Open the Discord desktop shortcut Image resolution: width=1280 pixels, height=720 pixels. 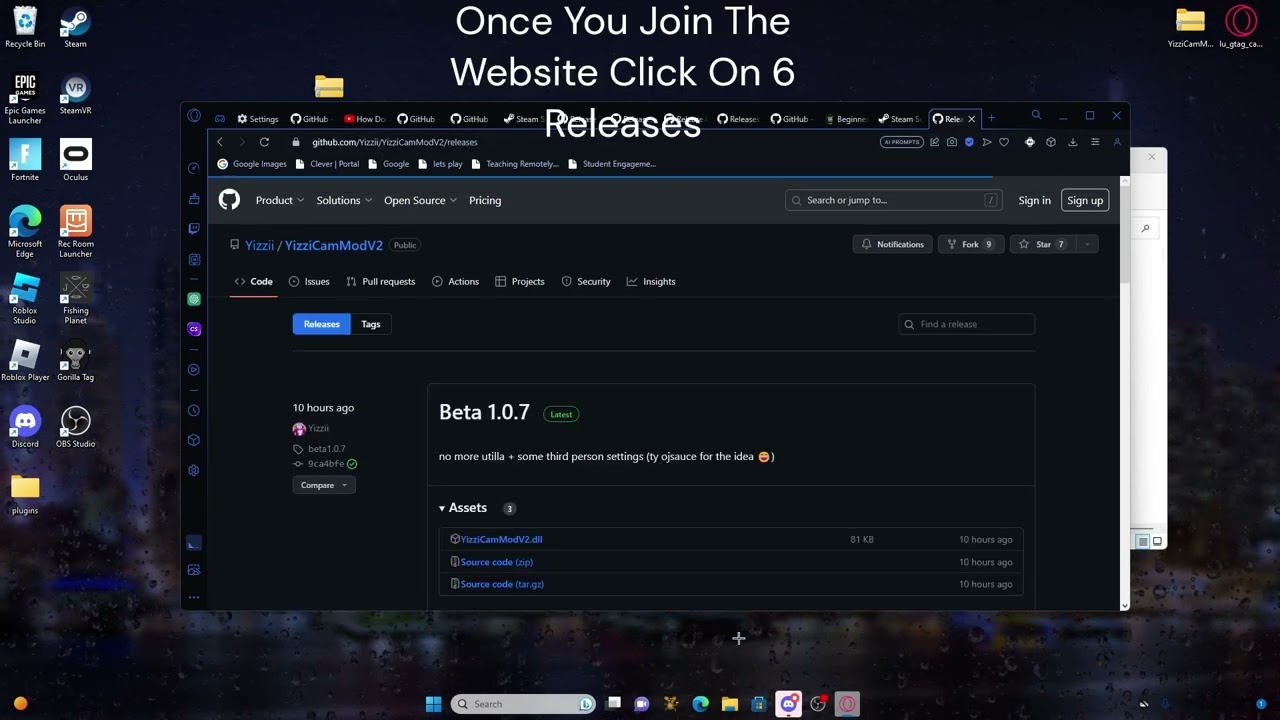click(25, 427)
